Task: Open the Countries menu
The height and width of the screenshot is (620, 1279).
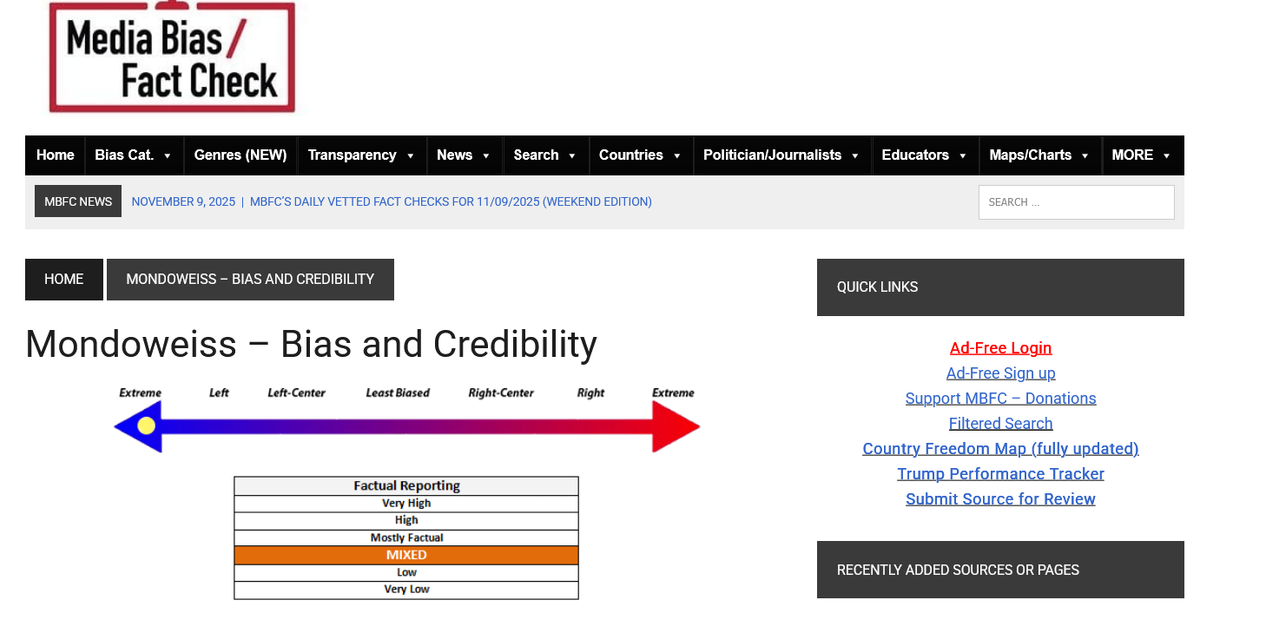Action: click(x=641, y=155)
